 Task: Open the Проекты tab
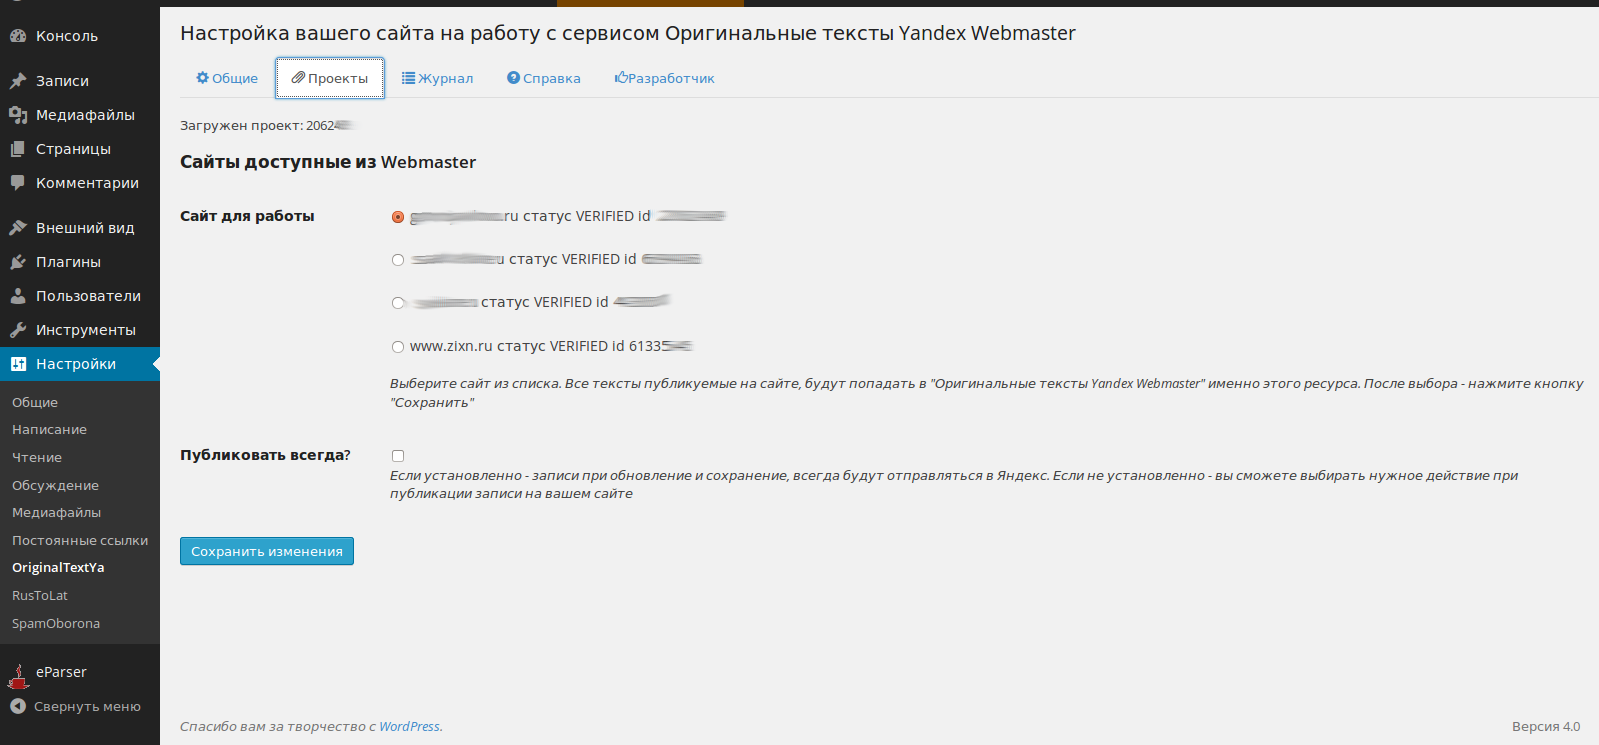(330, 78)
